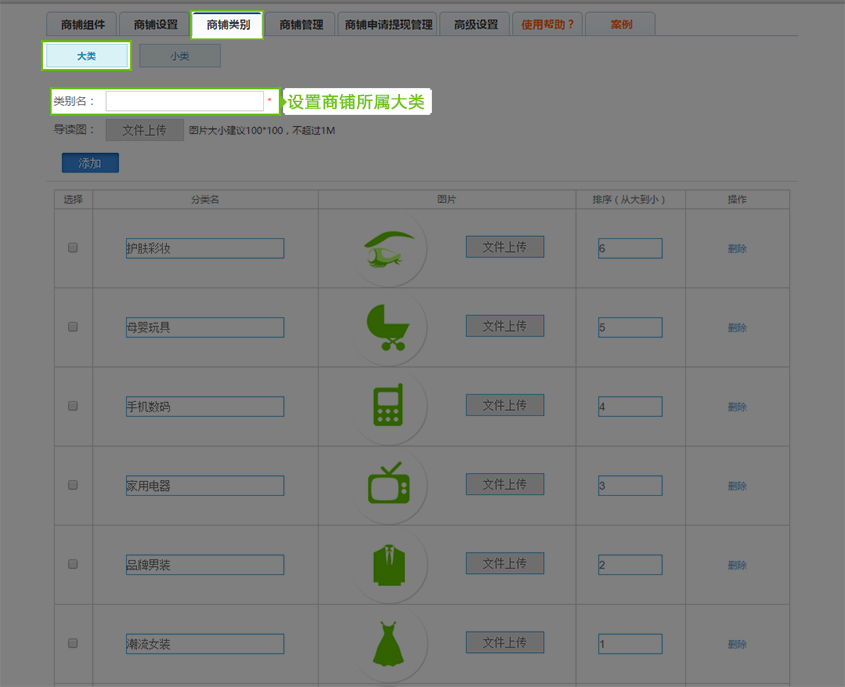The height and width of the screenshot is (687, 845).
Task: Tick the checkbox for 护肤彩妆 row
Action: [73, 248]
